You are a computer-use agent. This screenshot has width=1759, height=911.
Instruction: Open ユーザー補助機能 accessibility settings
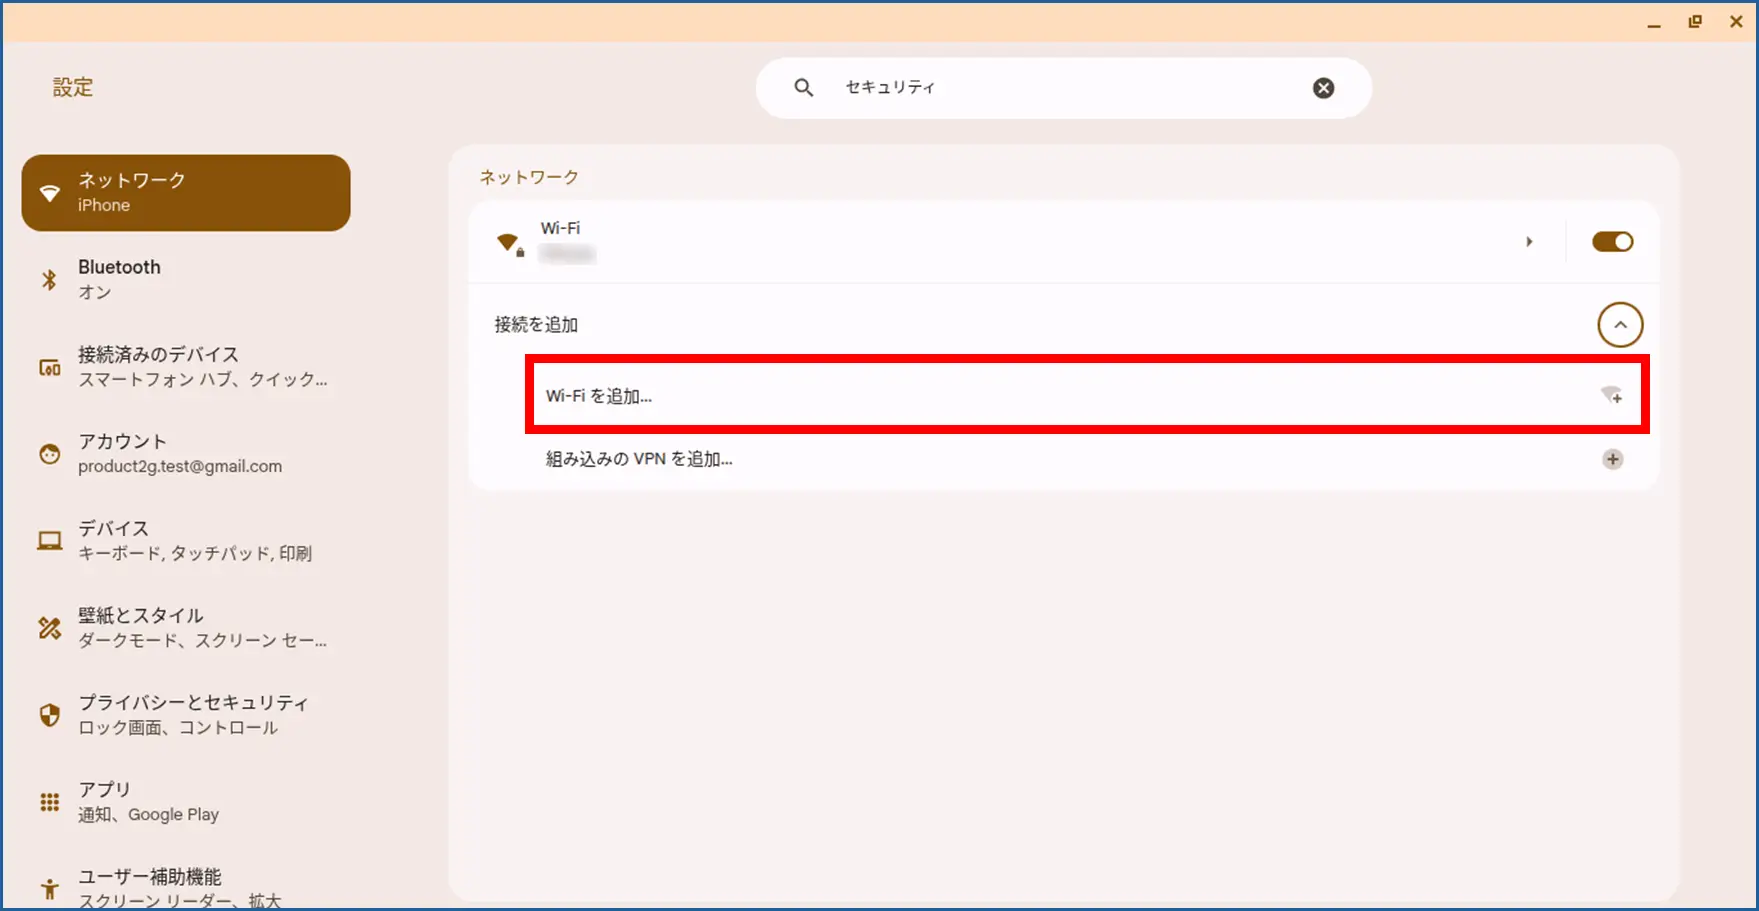pos(180,887)
